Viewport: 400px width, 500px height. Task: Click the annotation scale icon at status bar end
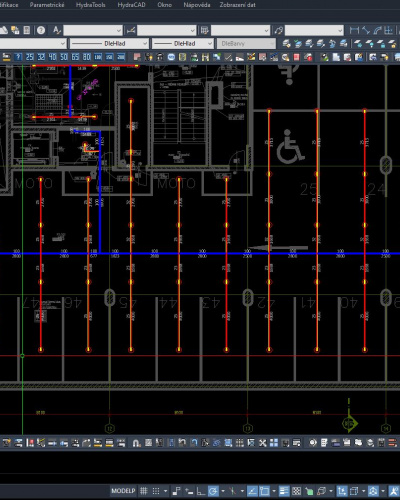point(394,491)
